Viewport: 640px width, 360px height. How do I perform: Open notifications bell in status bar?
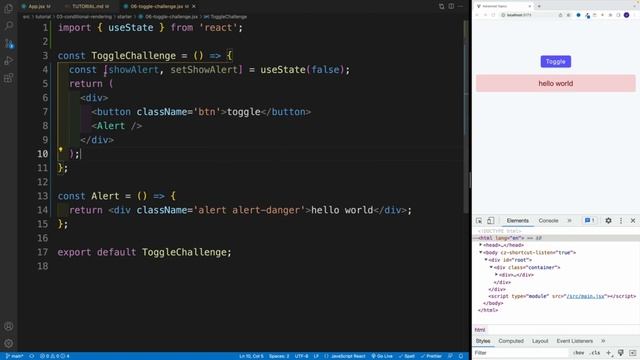pyautogui.click(x=461, y=356)
